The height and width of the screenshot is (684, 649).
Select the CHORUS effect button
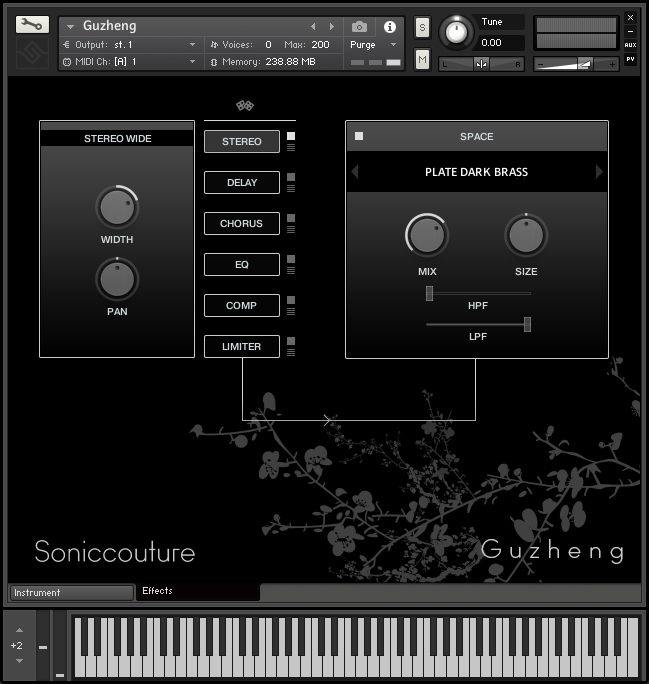coord(242,223)
